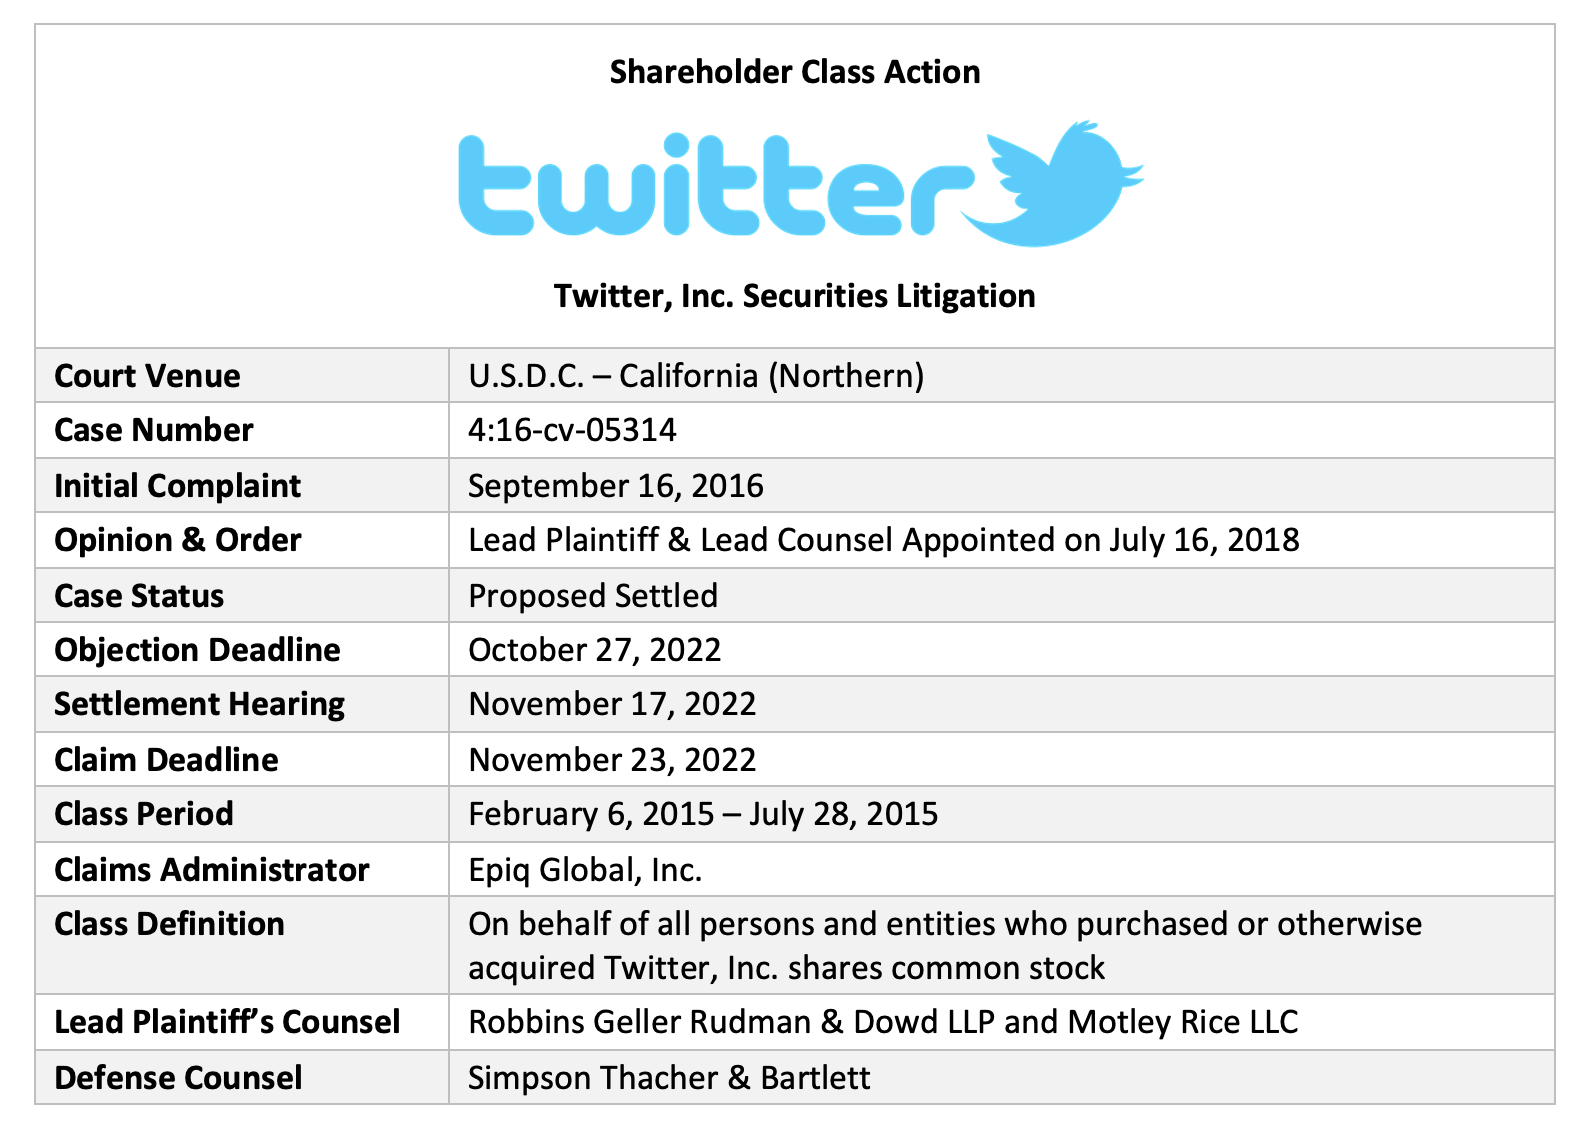Click the Class Definition description text

tap(944, 945)
